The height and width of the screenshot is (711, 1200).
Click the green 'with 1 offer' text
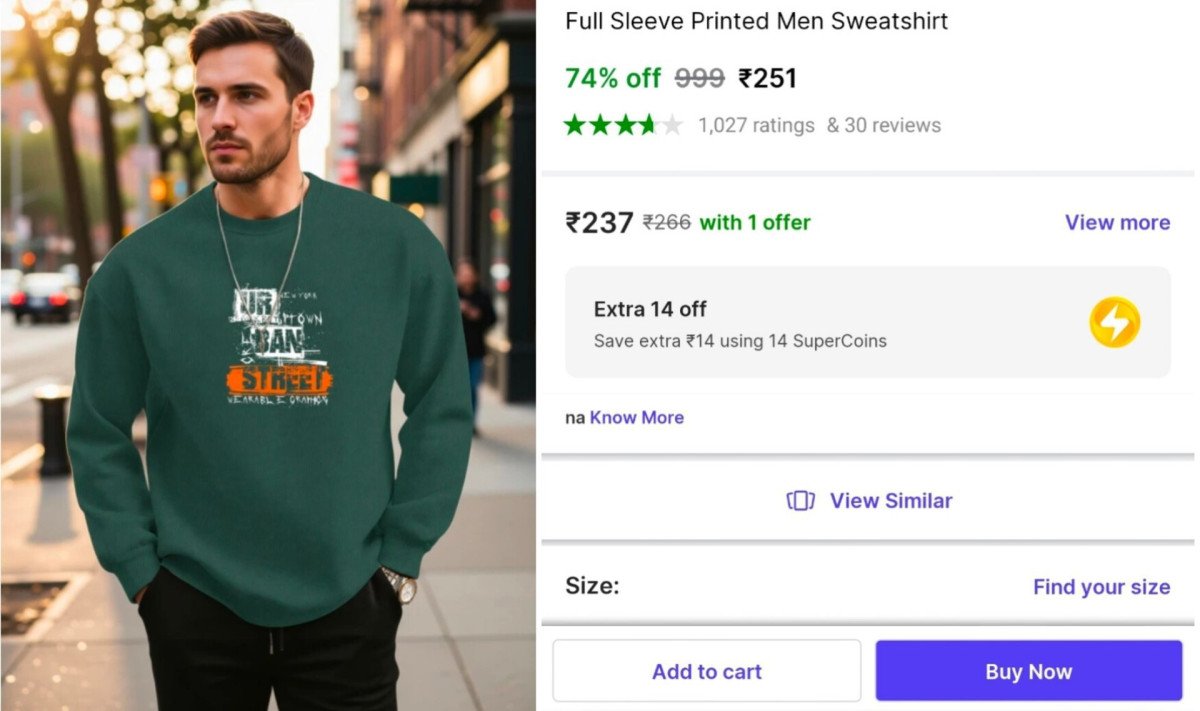coord(755,222)
